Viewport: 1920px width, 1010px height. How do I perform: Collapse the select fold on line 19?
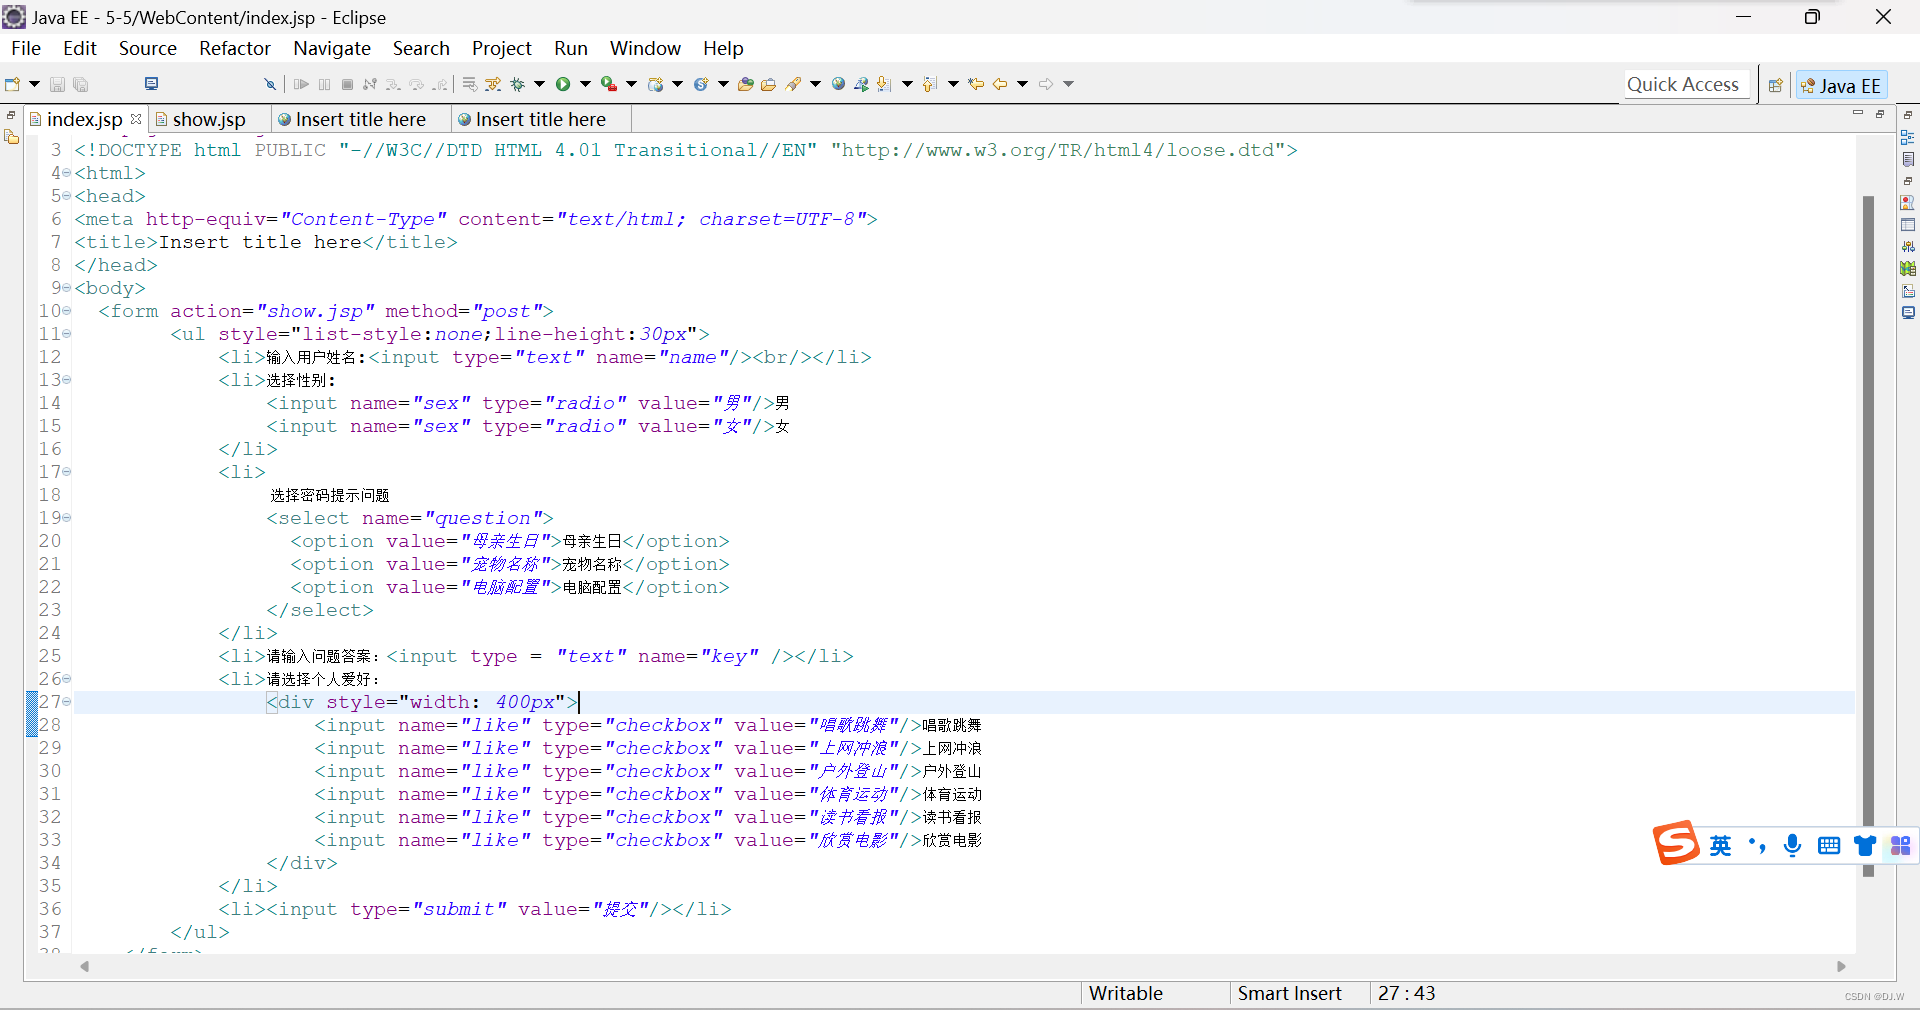tap(67, 518)
